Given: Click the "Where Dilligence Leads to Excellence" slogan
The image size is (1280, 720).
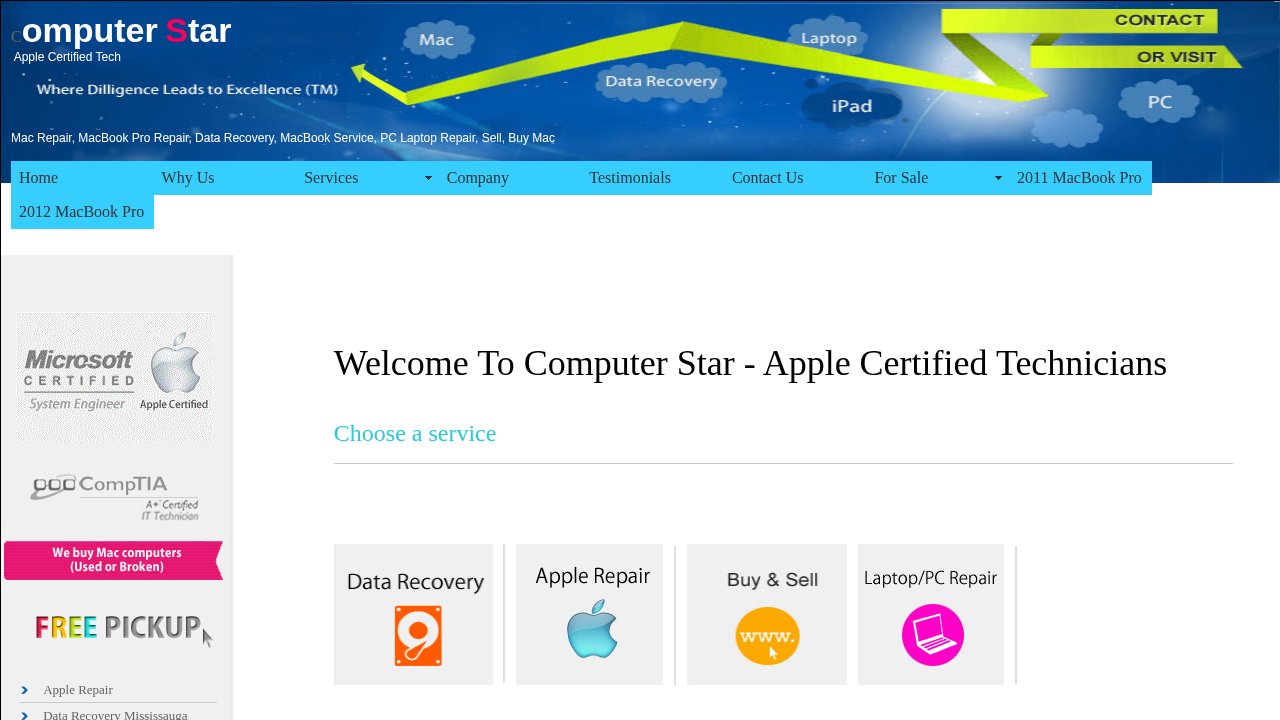Looking at the screenshot, I should point(187,89).
